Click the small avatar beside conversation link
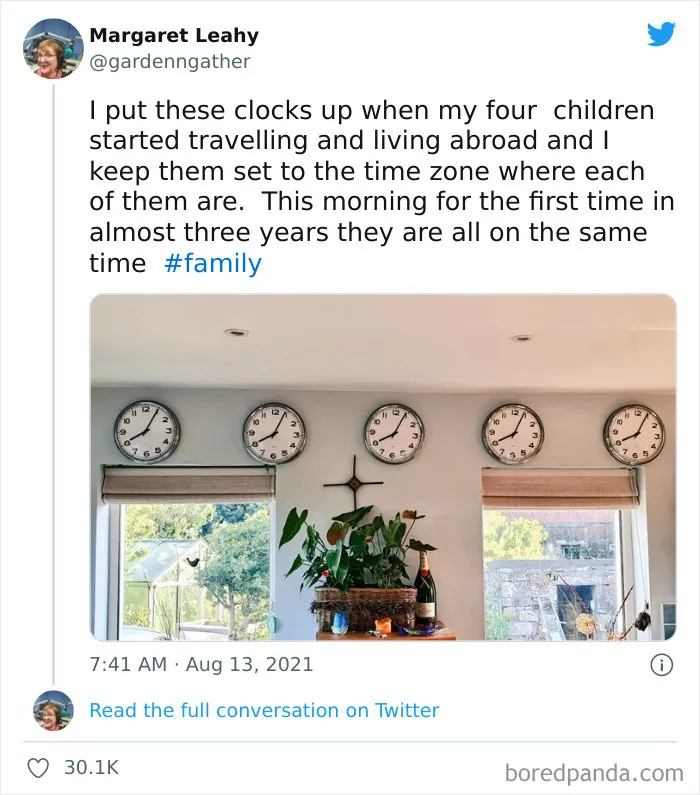The width and height of the screenshot is (700, 795). point(53,710)
